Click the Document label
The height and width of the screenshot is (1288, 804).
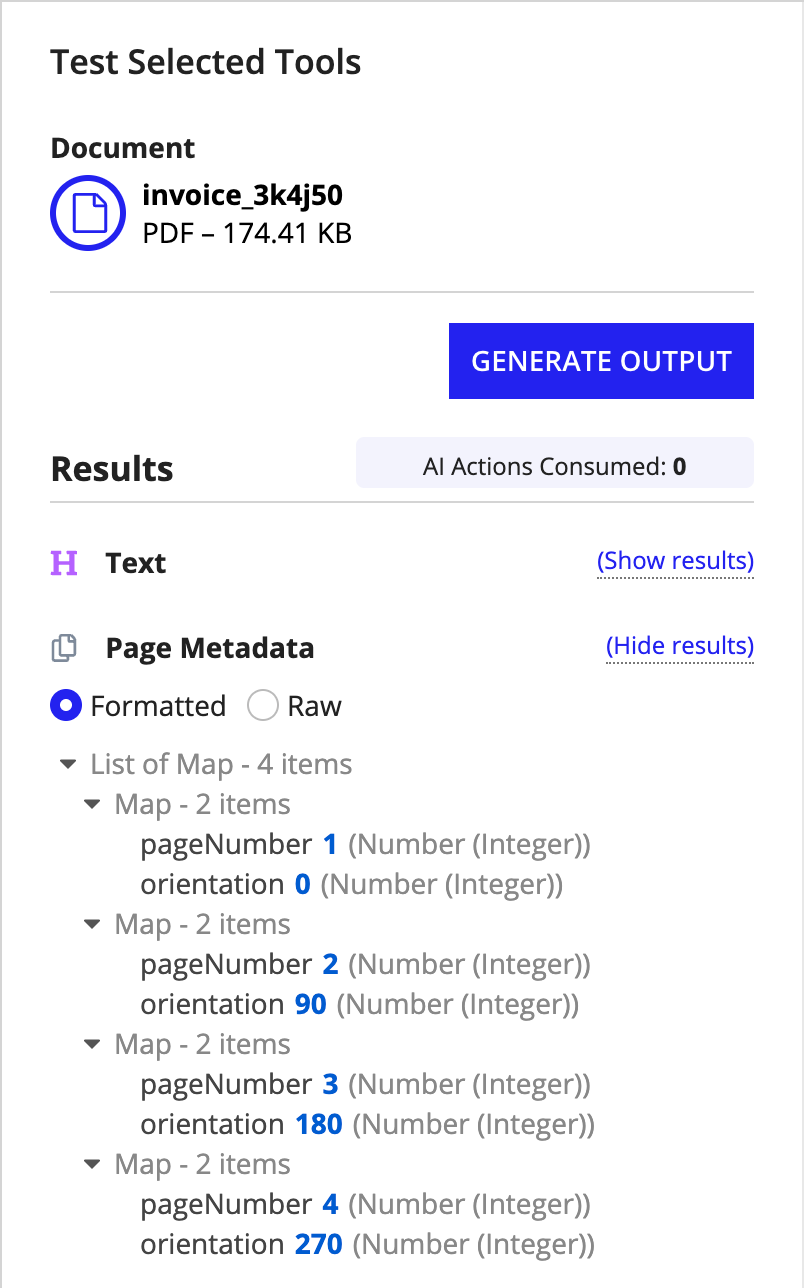point(123,148)
